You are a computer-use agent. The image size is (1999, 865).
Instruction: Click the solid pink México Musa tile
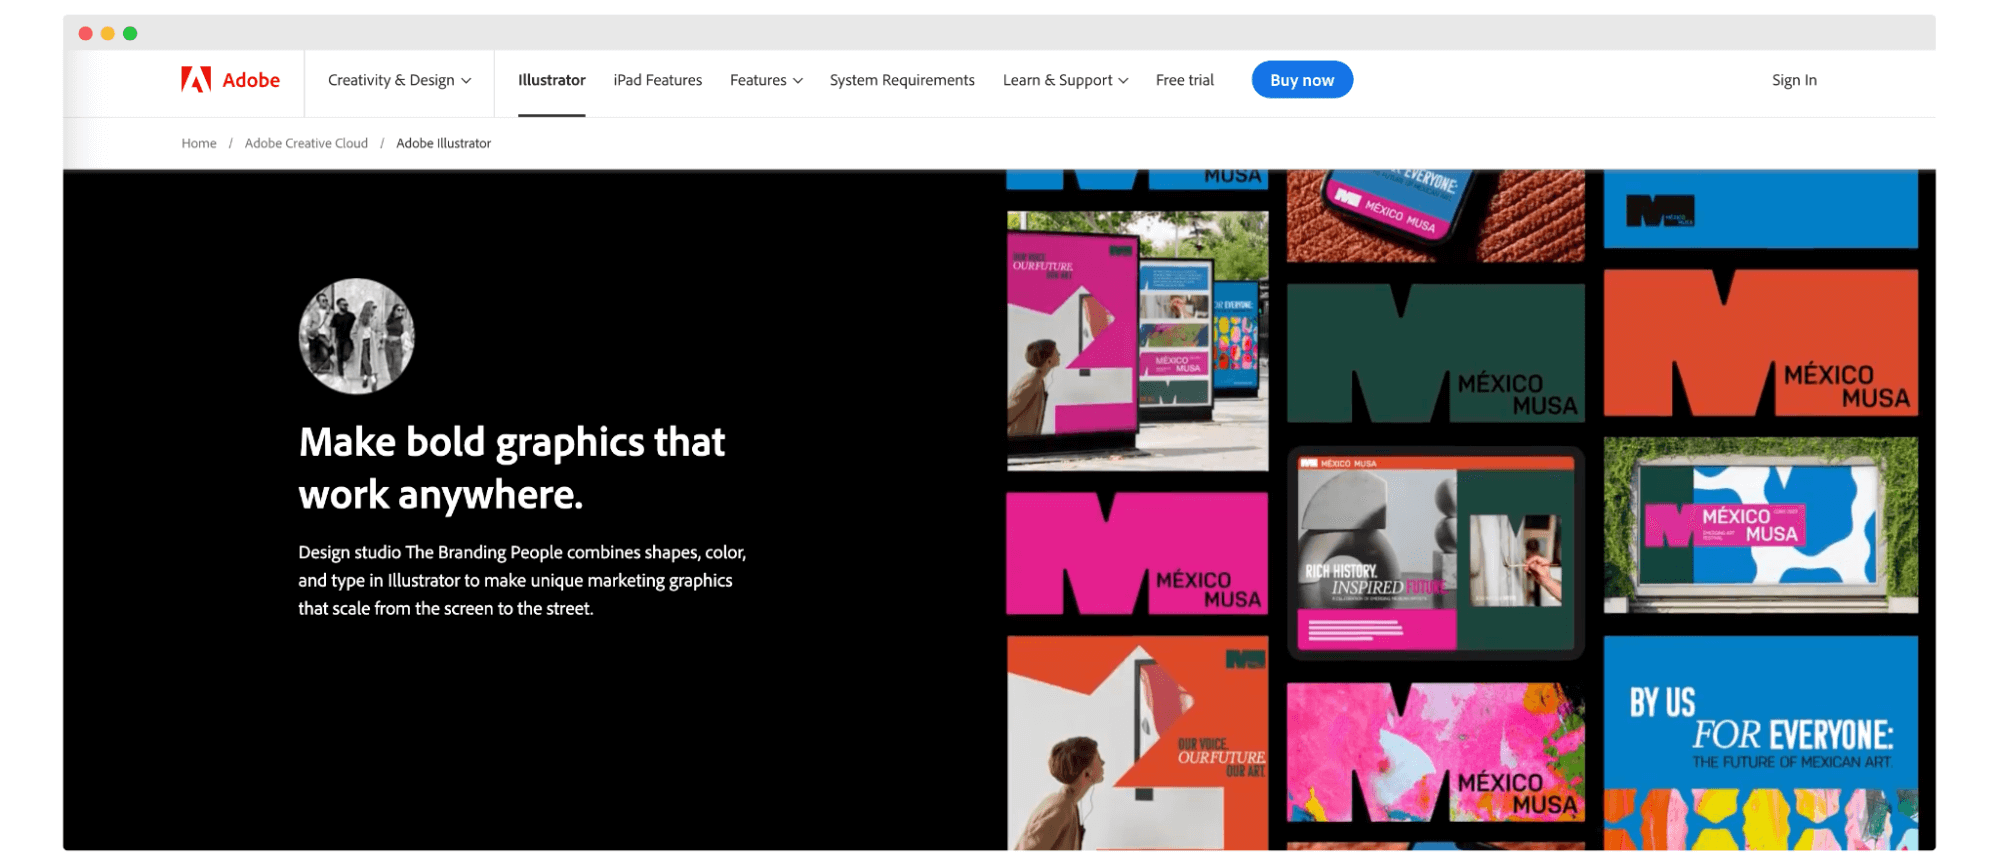click(x=1137, y=553)
